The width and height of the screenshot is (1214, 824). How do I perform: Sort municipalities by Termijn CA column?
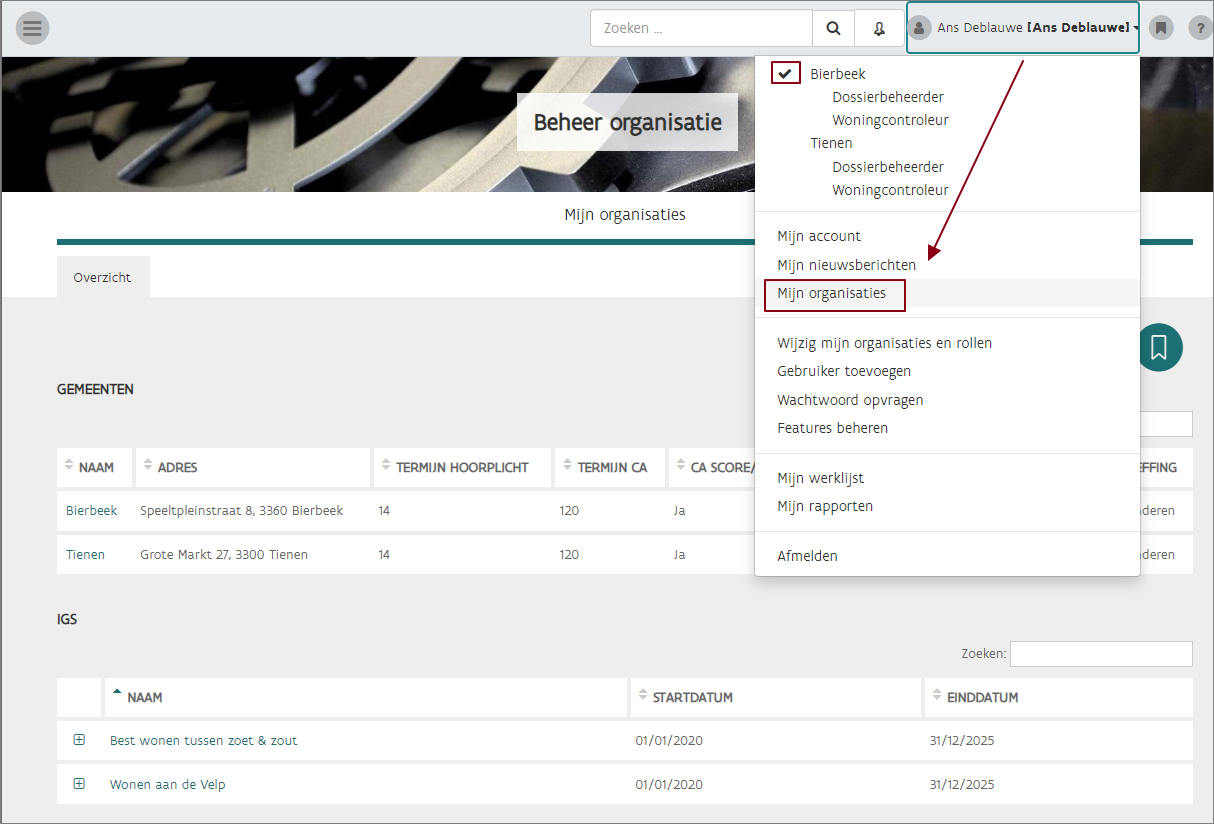click(x=611, y=467)
